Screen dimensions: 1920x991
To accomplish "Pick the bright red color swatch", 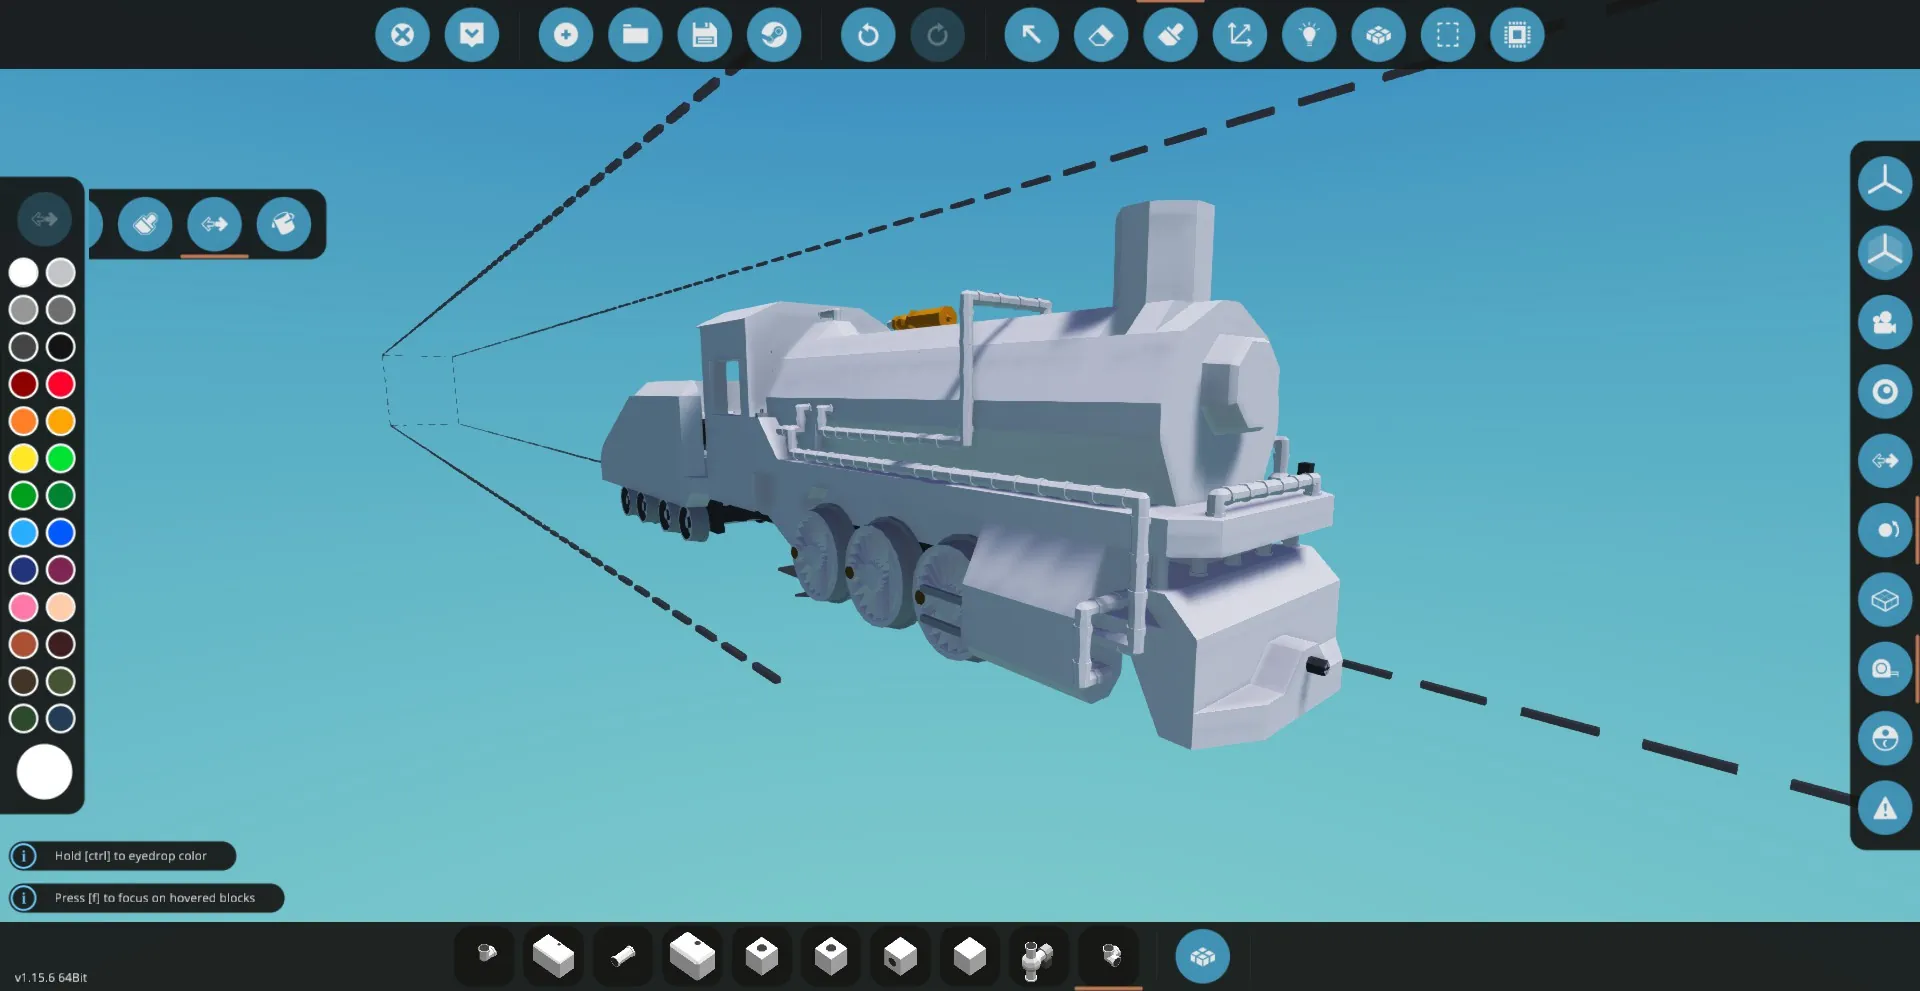I will point(61,384).
